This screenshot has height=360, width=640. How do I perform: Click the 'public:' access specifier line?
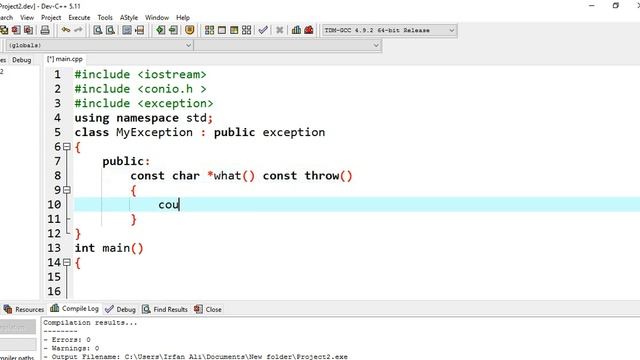(x=126, y=161)
